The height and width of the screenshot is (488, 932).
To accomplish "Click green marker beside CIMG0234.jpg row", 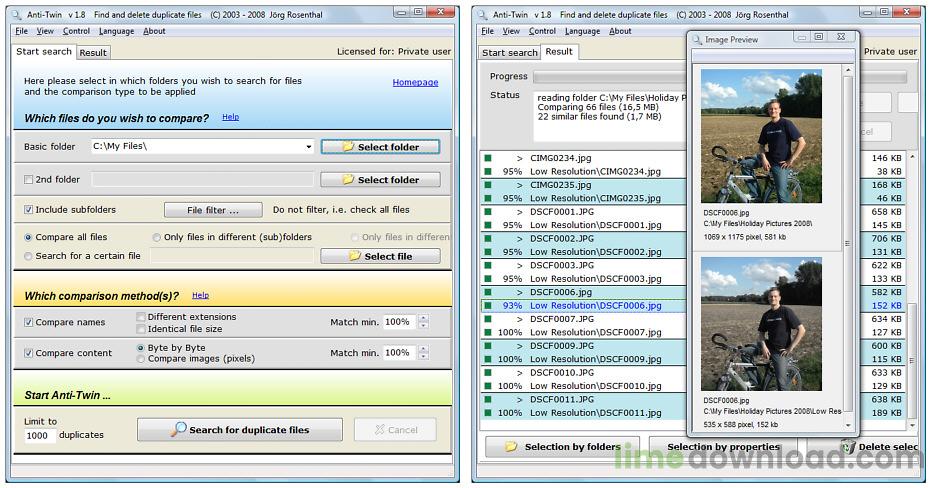I will (x=488, y=158).
